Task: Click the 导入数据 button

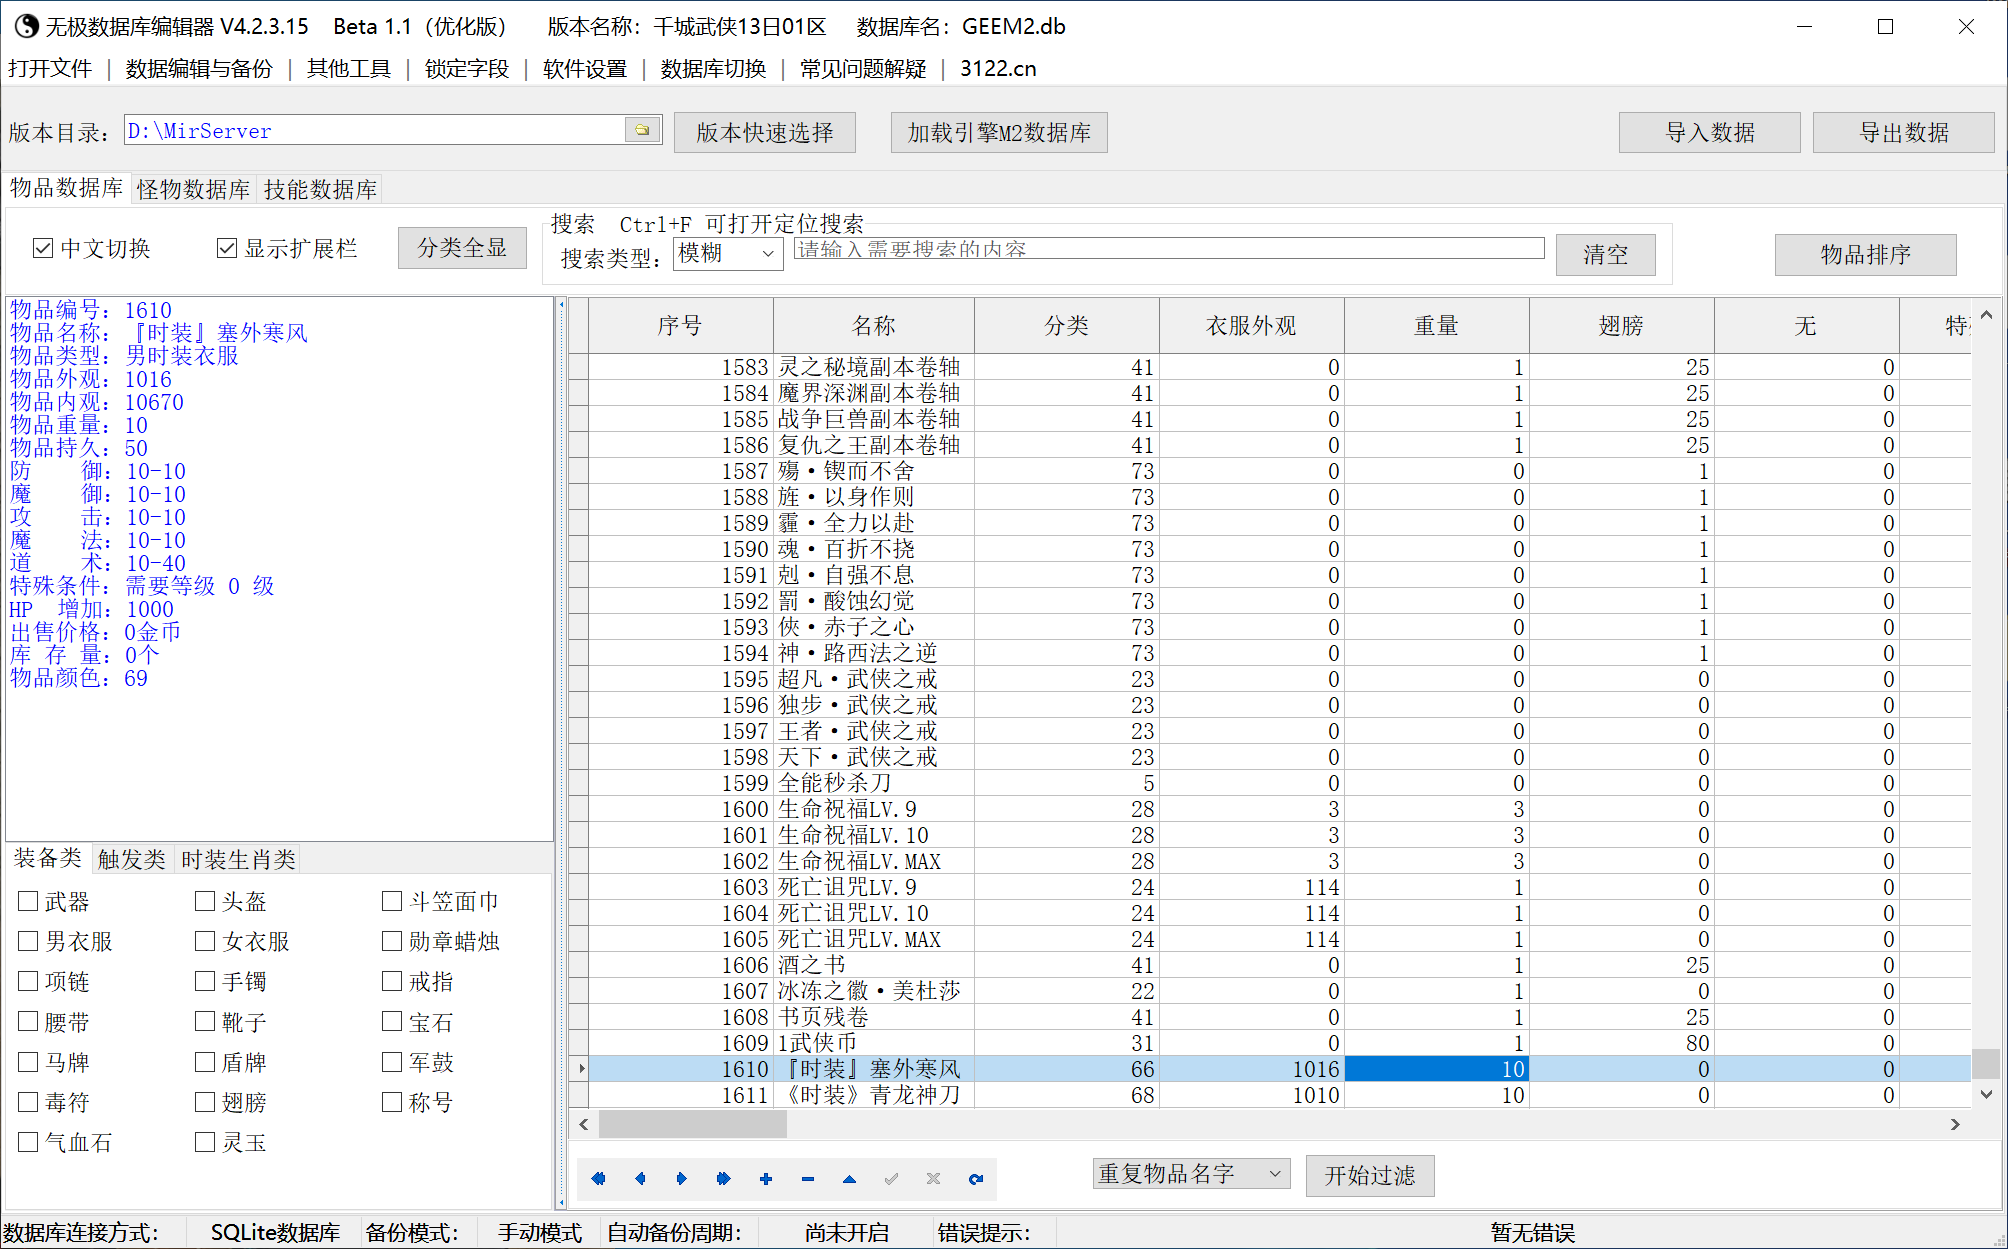Action: click(1710, 132)
